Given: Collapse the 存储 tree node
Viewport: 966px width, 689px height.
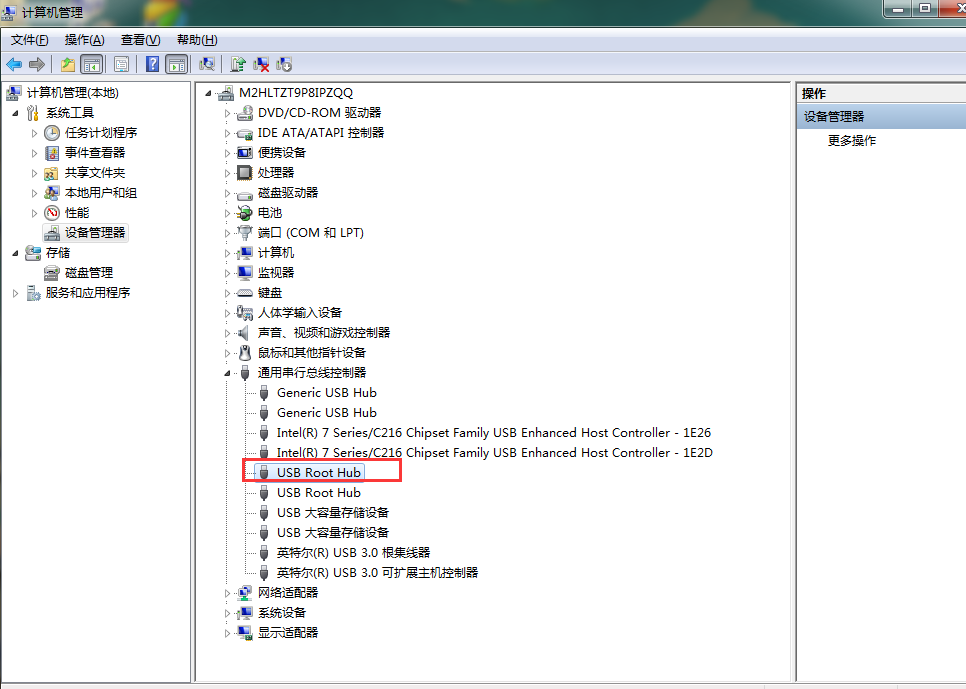Looking at the screenshot, I should click(x=15, y=253).
